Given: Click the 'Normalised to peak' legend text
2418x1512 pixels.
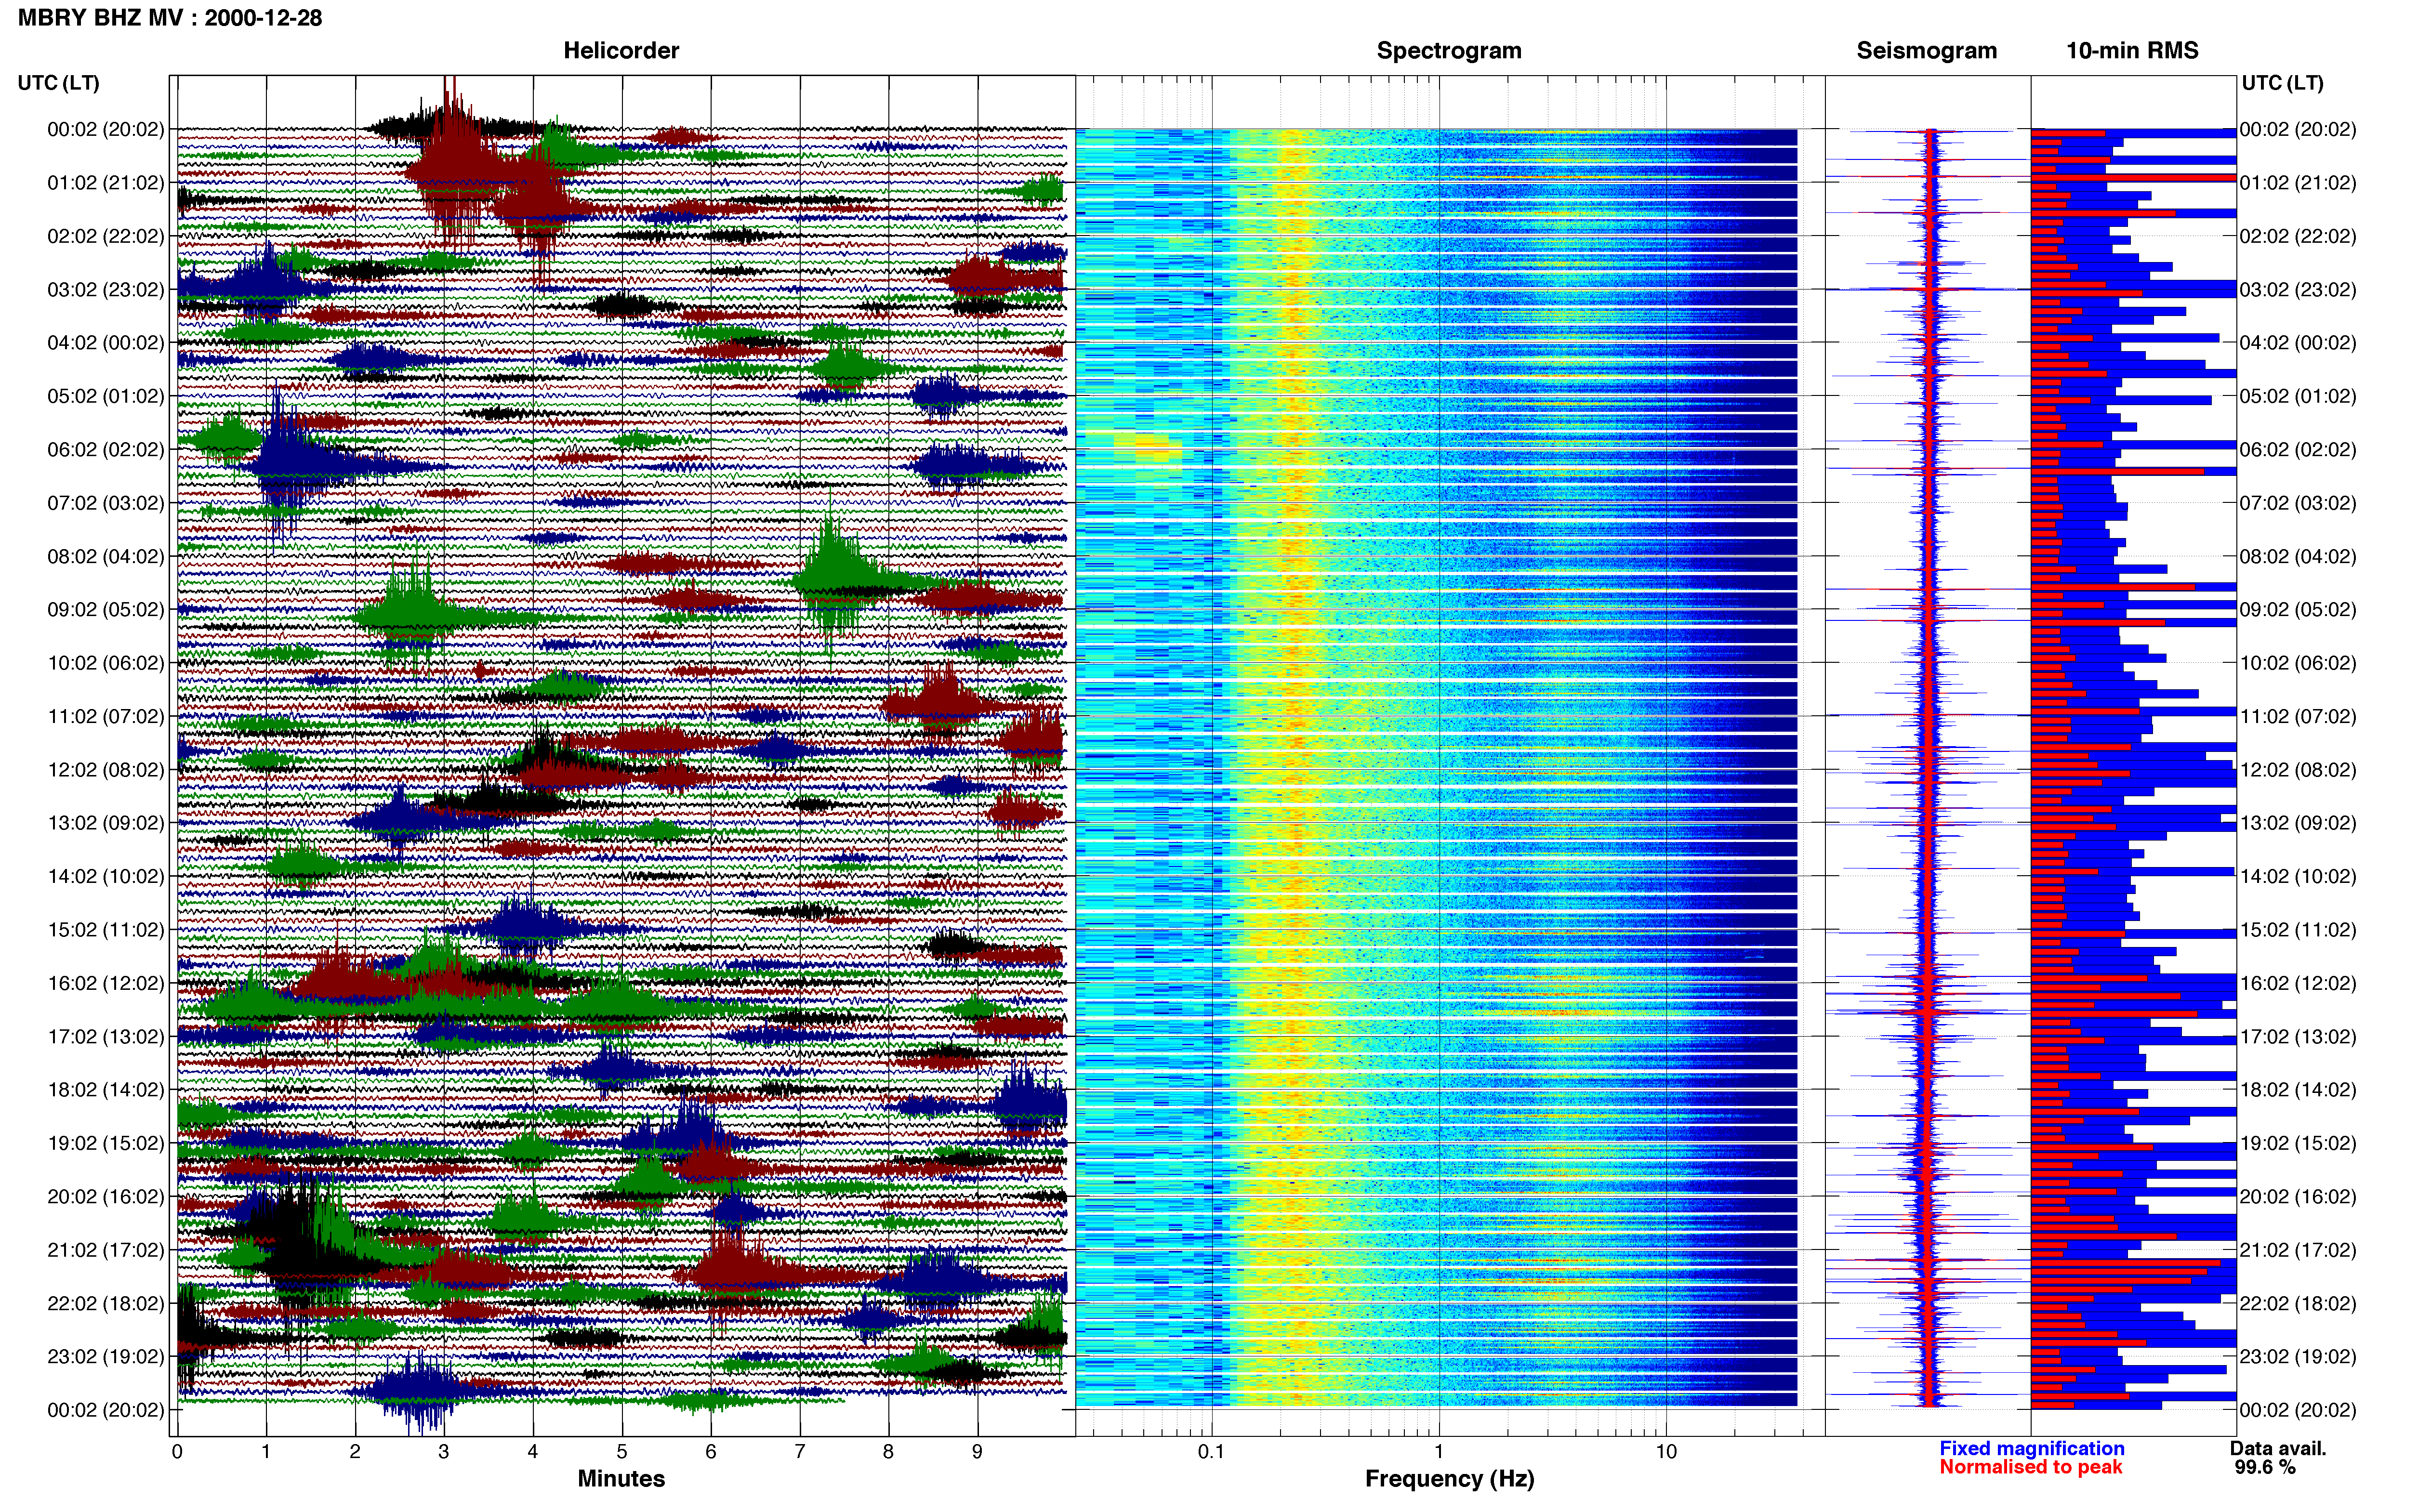Looking at the screenshot, I should pyautogui.click(x=2030, y=1467).
